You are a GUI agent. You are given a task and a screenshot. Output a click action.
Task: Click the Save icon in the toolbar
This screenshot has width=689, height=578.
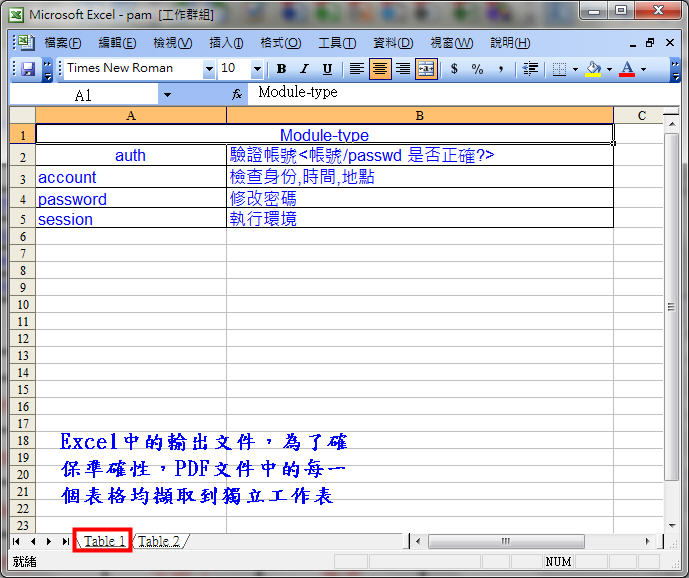pos(28,69)
